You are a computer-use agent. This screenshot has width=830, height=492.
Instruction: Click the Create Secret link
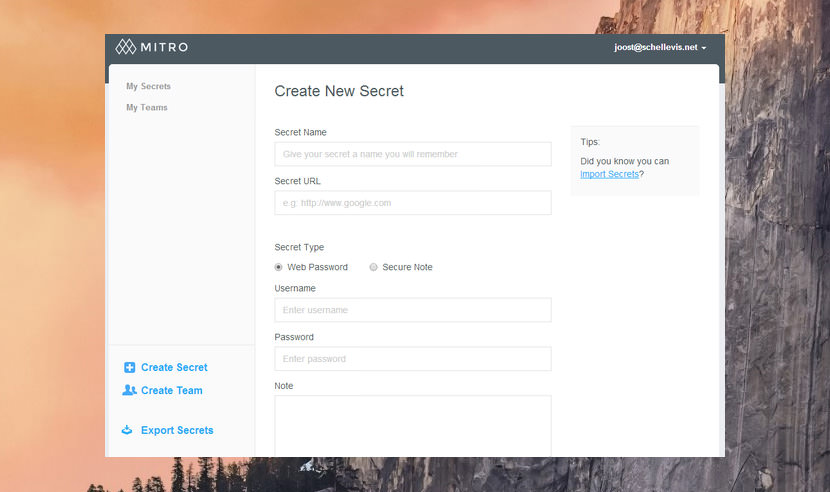coord(174,368)
